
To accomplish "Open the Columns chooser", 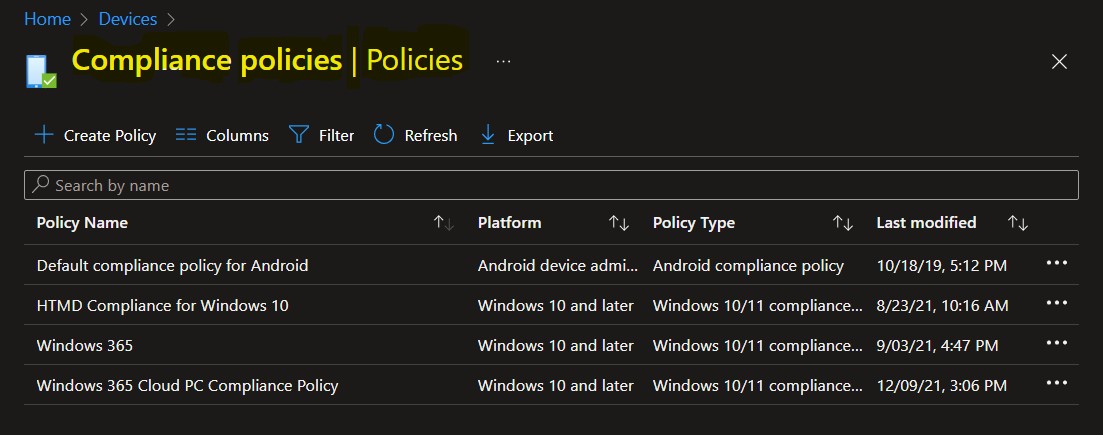I will pos(222,135).
